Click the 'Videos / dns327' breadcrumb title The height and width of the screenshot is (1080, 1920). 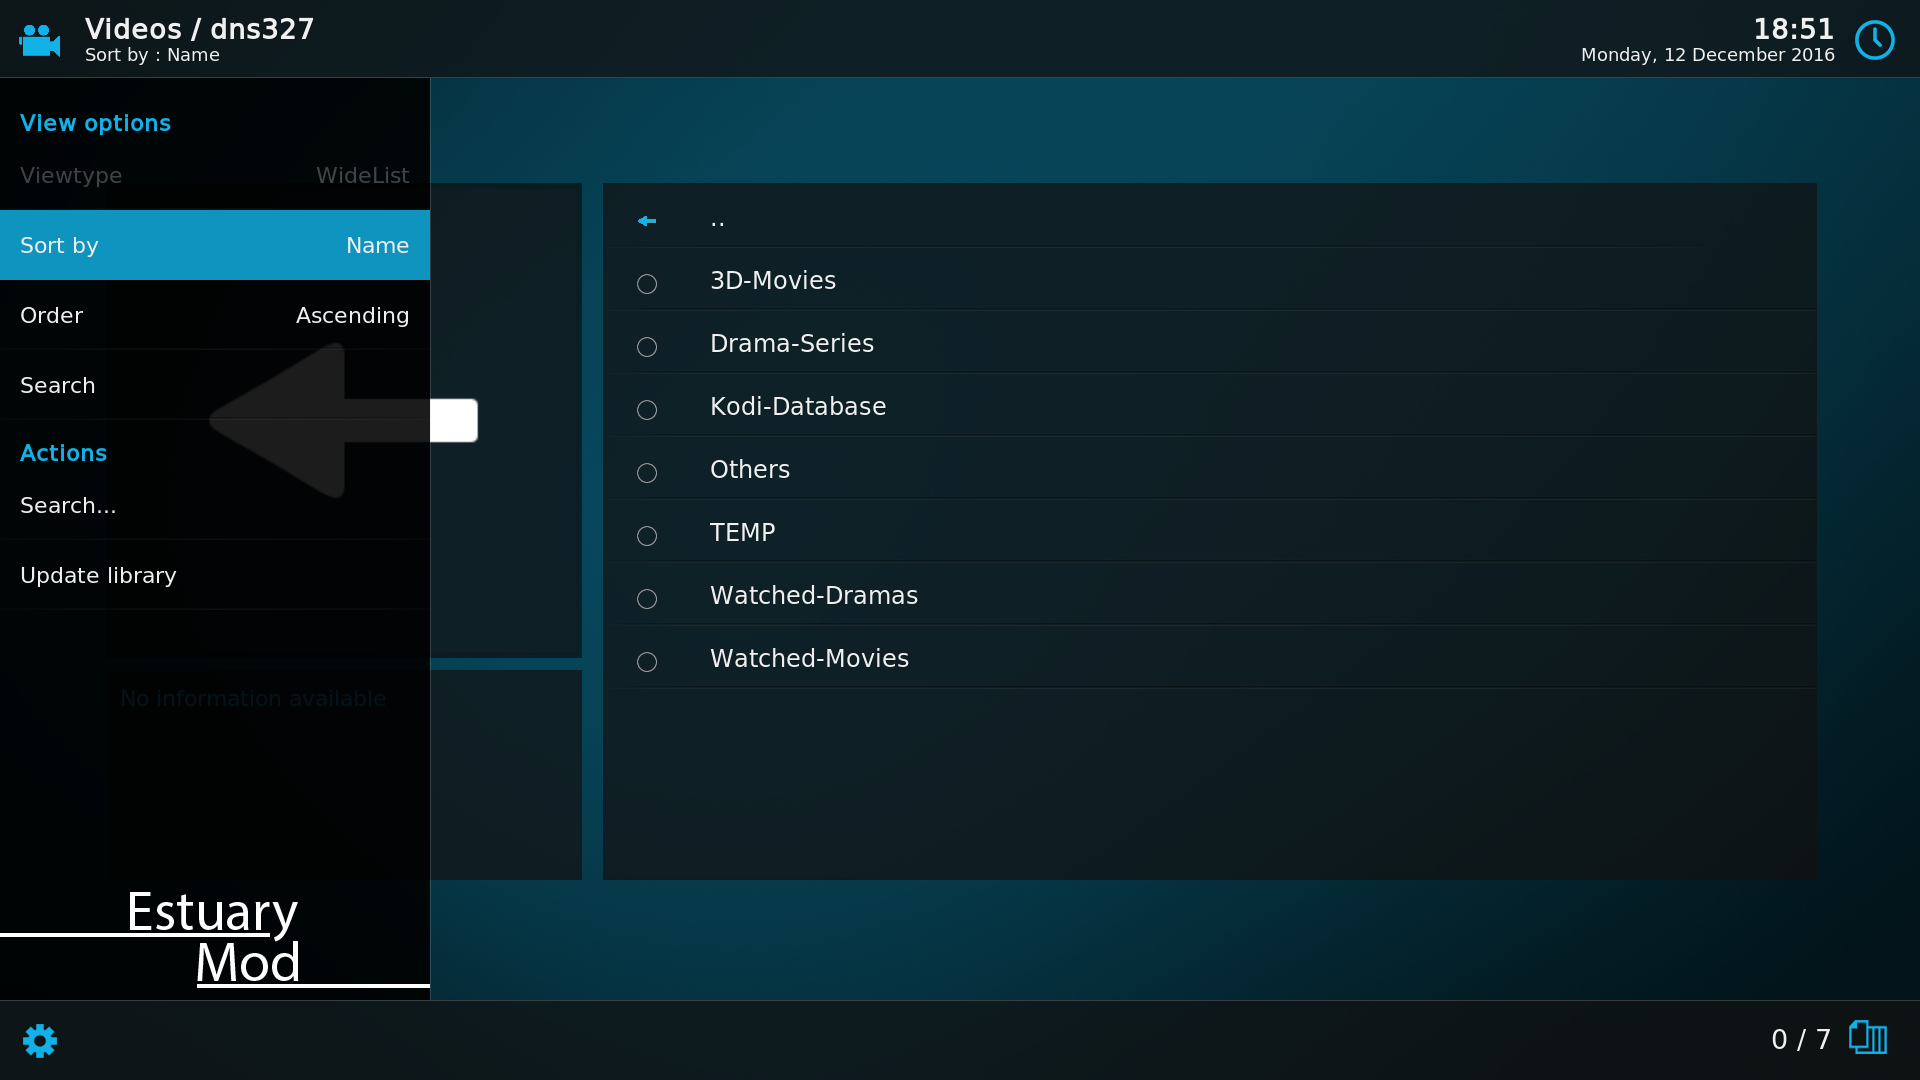click(x=199, y=29)
